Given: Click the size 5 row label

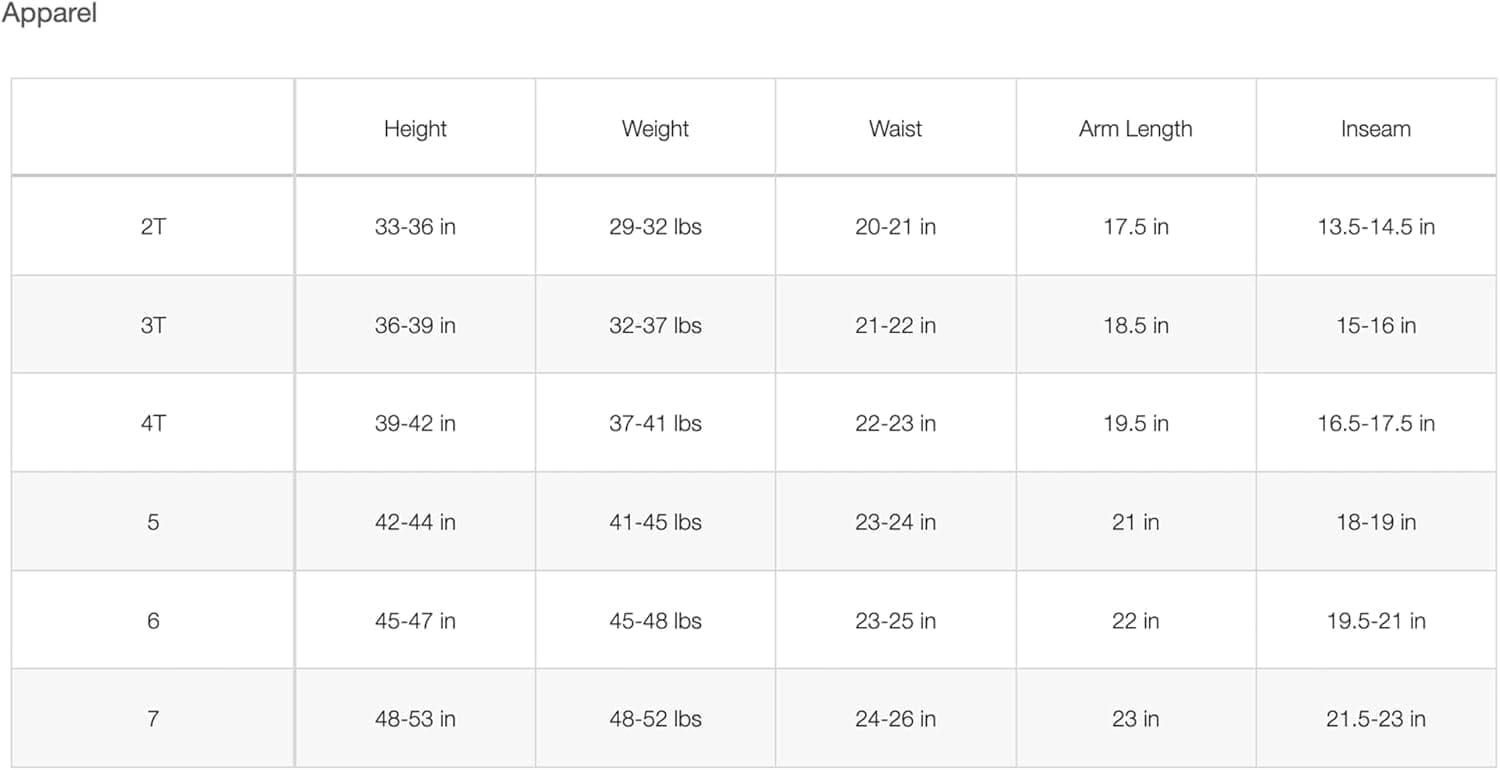Looking at the screenshot, I should [x=153, y=522].
